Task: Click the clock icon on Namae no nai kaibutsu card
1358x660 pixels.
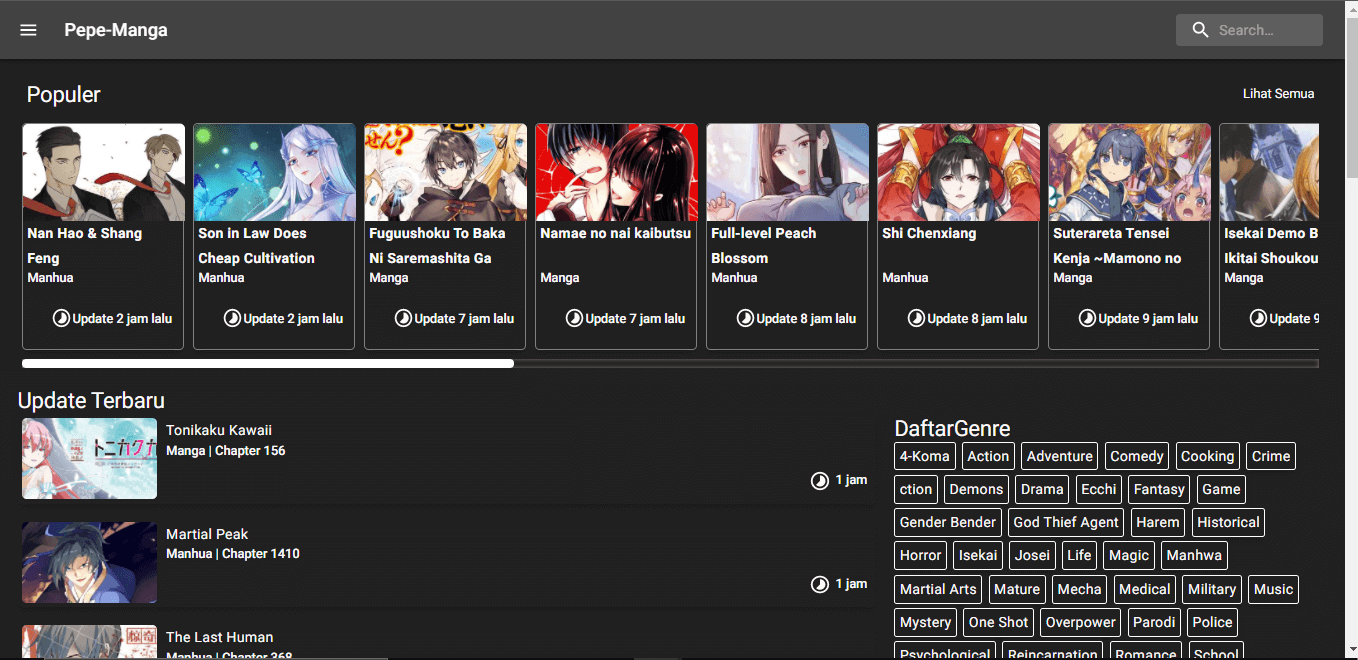Action: pos(574,318)
